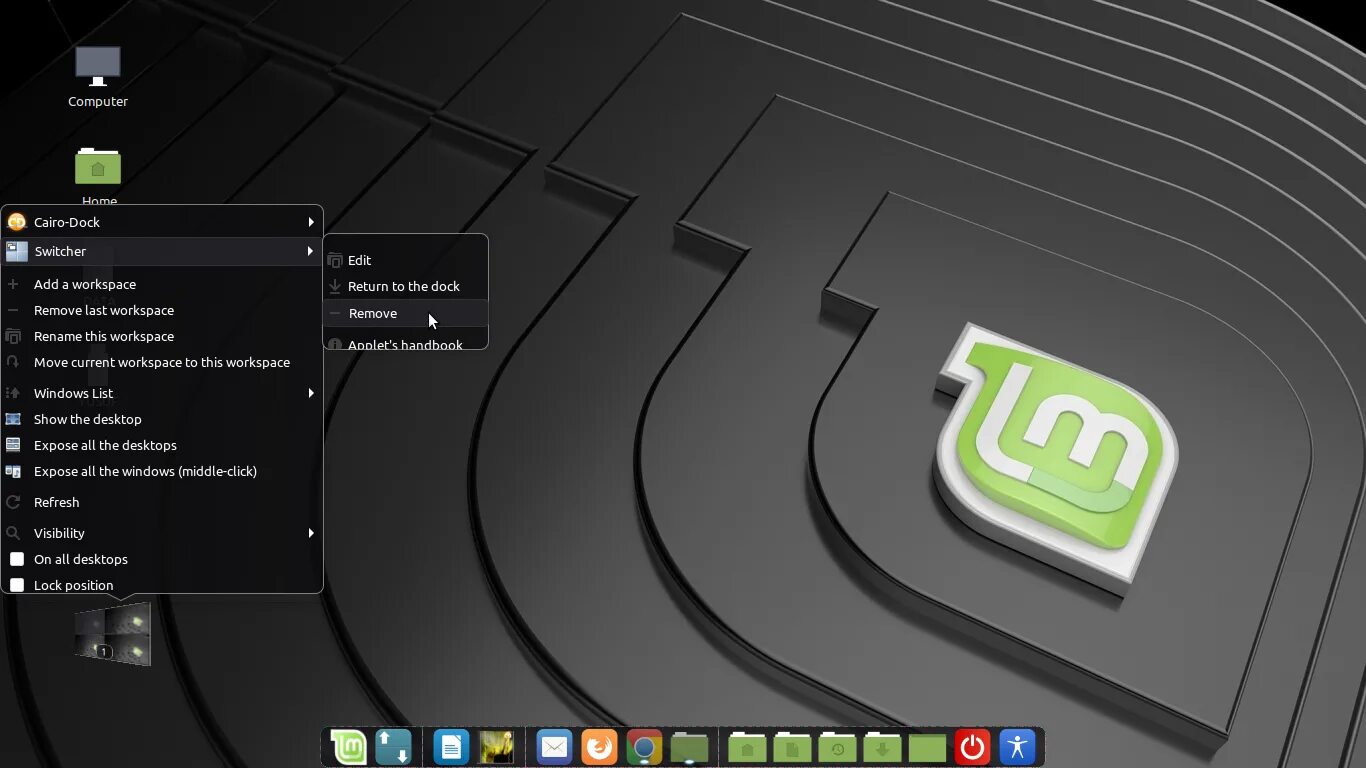1366x768 pixels.
Task: Launch Chrome from the dock
Action: (x=644, y=747)
